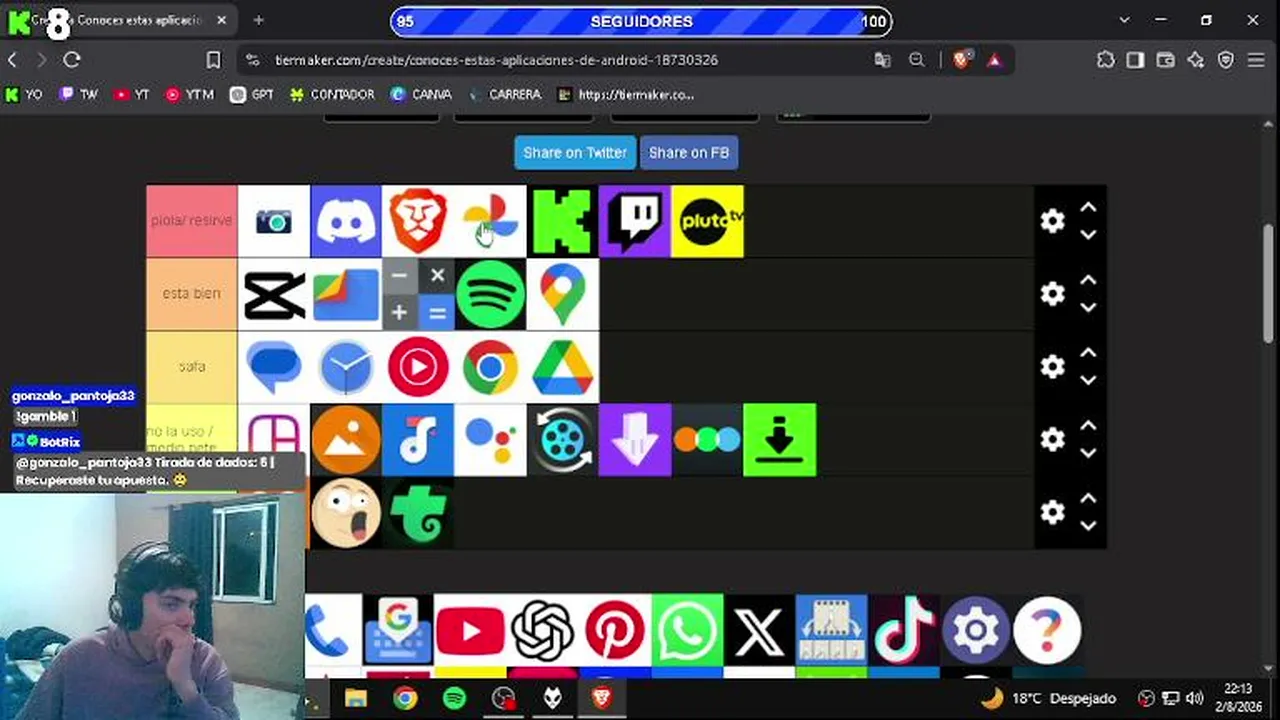Open the Brave main hamburger menu
The width and height of the screenshot is (1280, 720).
coord(1256,60)
